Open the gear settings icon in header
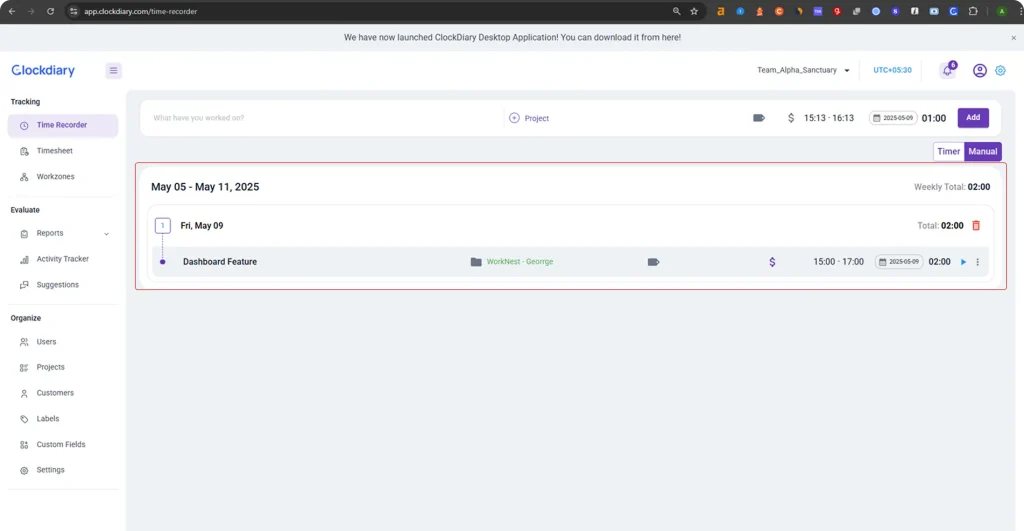1024x531 pixels. [x=1000, y=71]
